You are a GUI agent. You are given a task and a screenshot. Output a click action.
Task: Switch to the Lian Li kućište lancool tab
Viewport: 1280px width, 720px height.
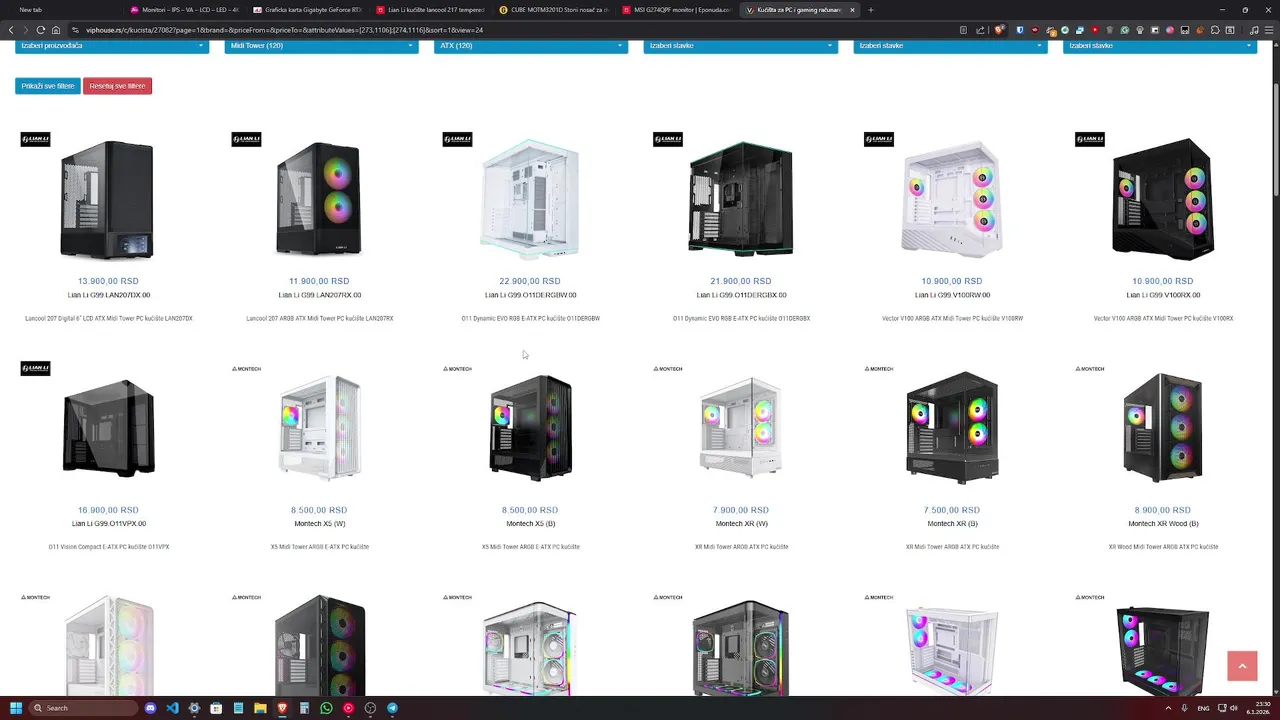(x=431, y=10)
